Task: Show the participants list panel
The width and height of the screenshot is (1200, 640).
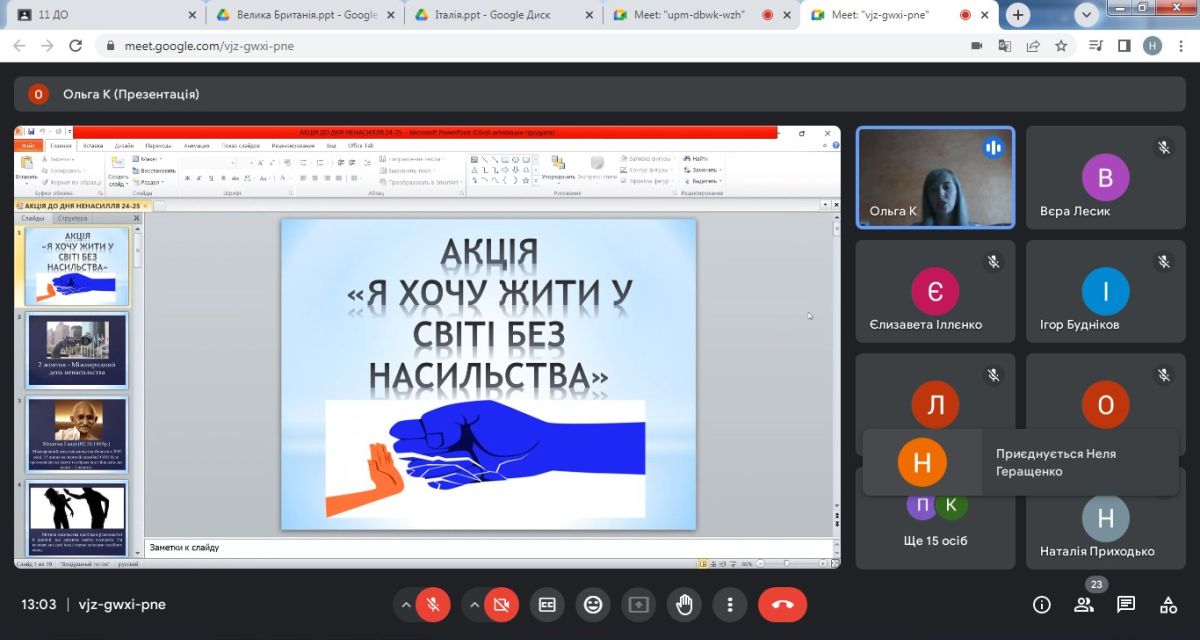Action: tap(1084, 604)
